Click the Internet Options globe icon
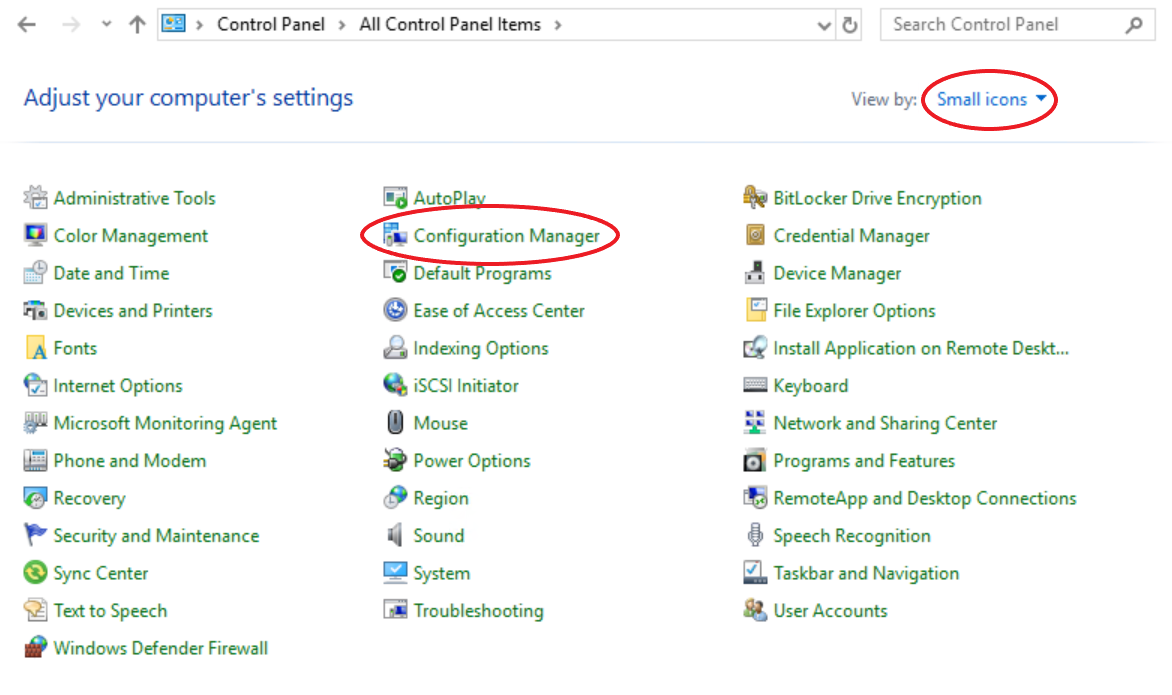Viewport: 1172px width, 695px height. click(x=35, y=386)
